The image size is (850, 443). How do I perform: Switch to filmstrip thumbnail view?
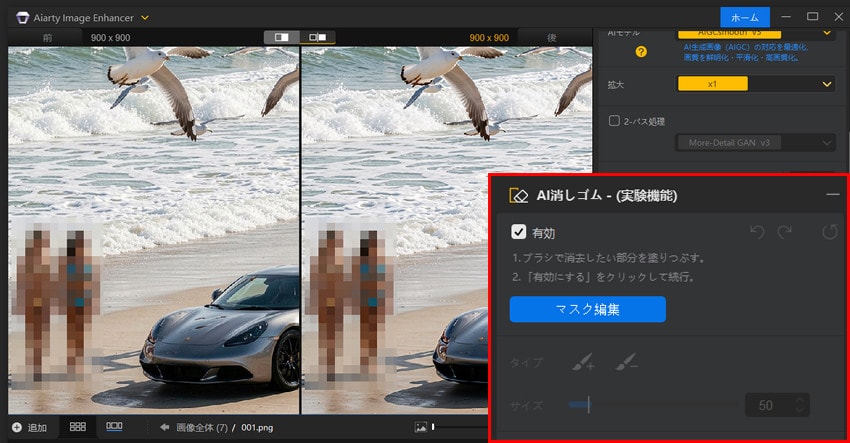tap(114, 427)
